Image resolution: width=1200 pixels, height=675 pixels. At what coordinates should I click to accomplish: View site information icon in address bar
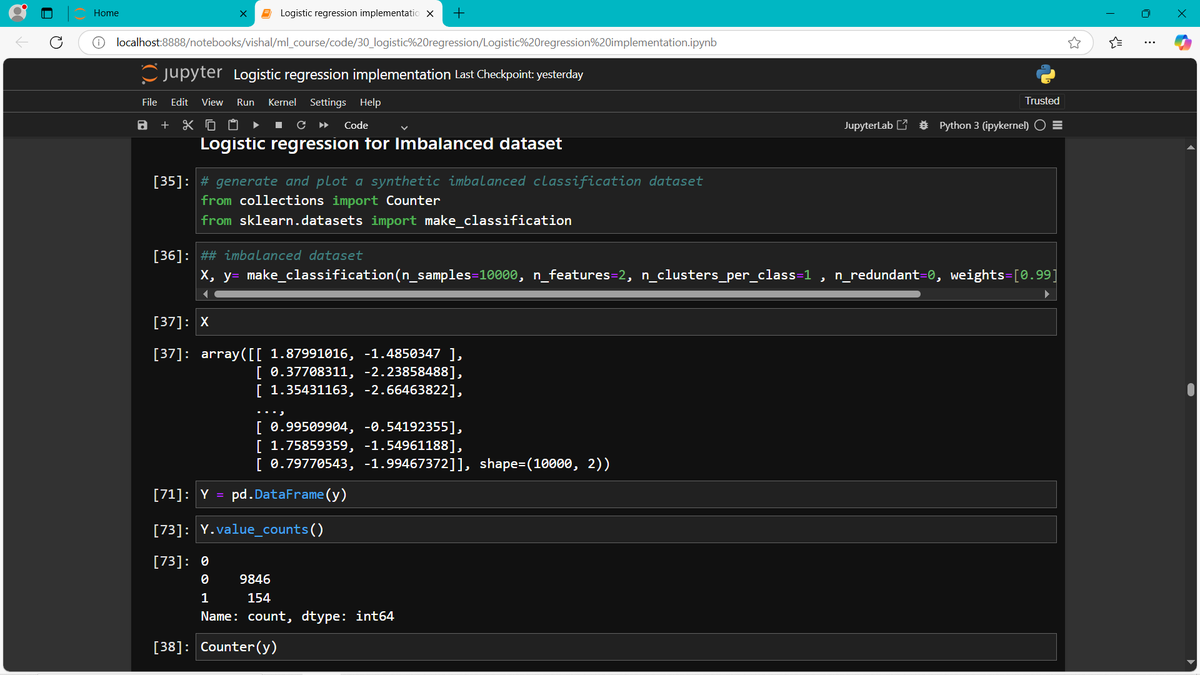pyautogui.click(x=100, y=43)
